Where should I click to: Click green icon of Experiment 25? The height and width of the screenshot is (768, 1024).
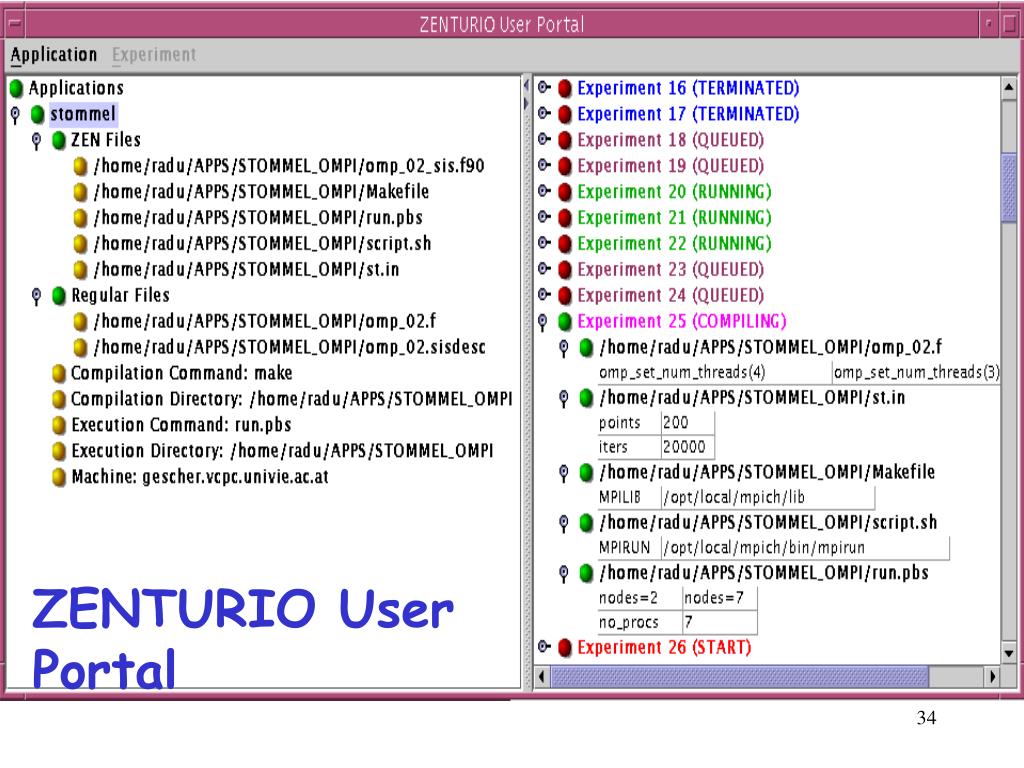pyautogui.click(x=566, y=322)
